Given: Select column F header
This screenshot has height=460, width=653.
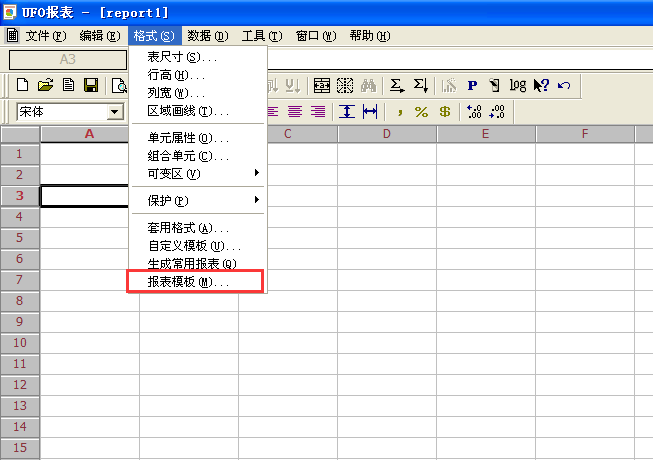Looking at the screenshot, I should coord(585,134).
